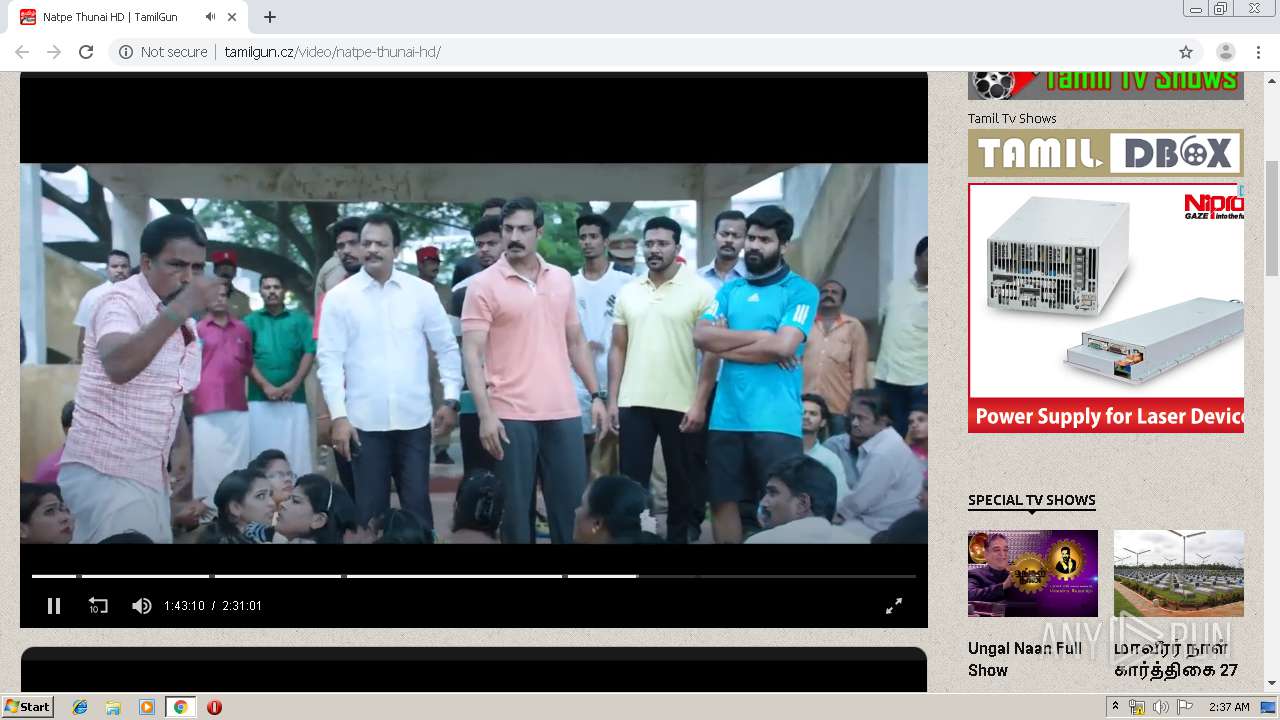Click video frame to toggle playback
This screenshot has width=1280, height=720.
coord(474,353)
